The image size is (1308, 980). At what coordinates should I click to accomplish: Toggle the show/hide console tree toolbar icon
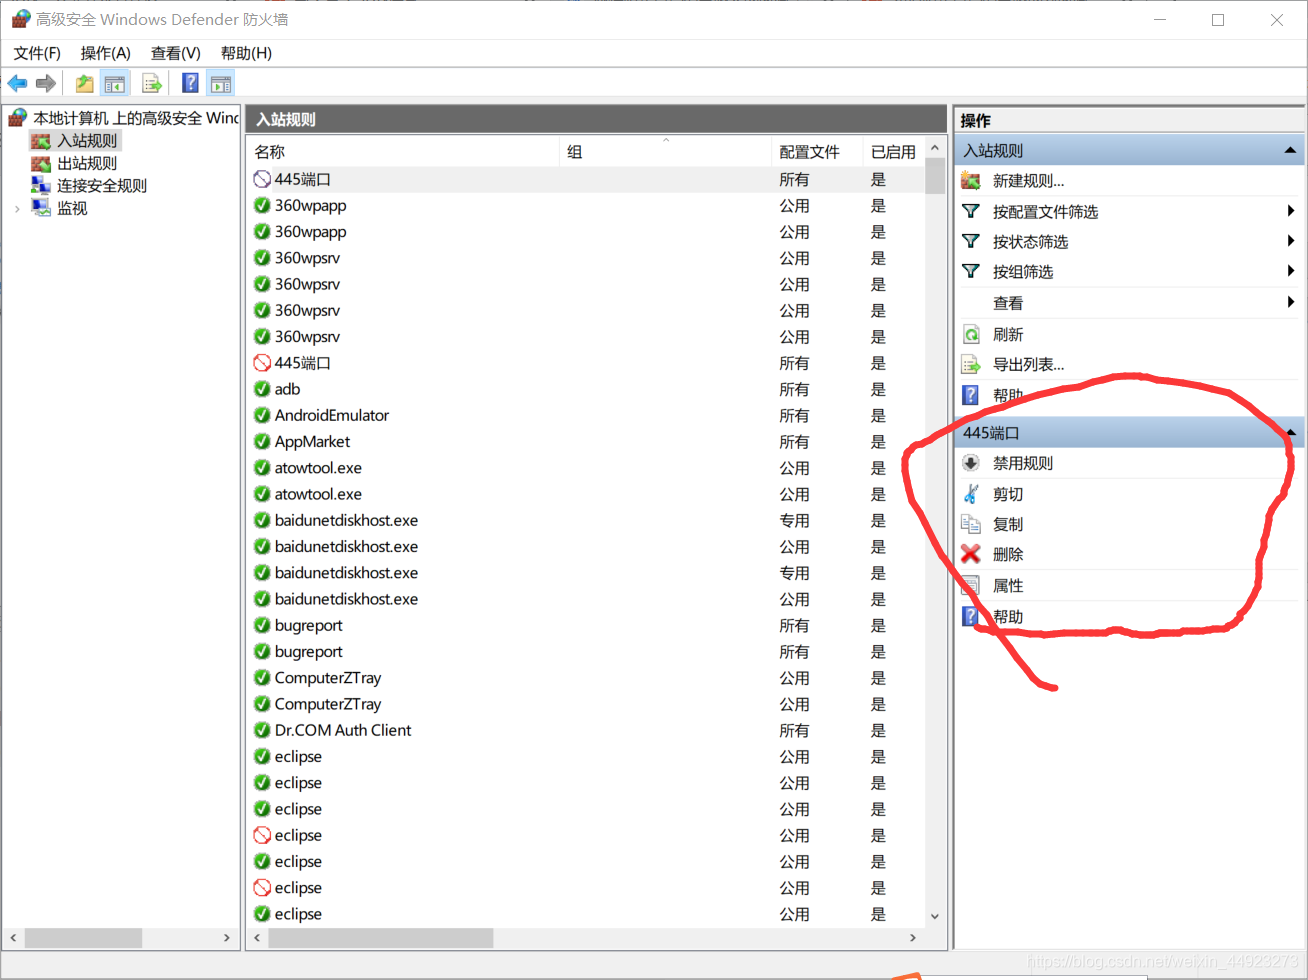(x=115, y=84)
